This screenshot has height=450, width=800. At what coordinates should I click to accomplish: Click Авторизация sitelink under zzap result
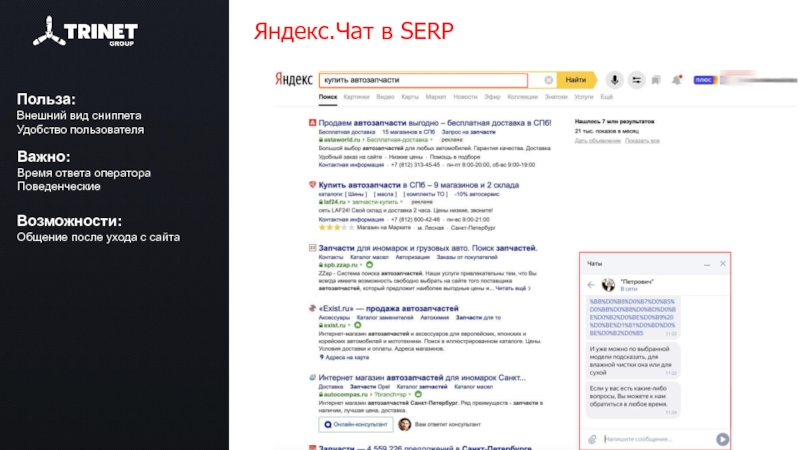(412, 257)
